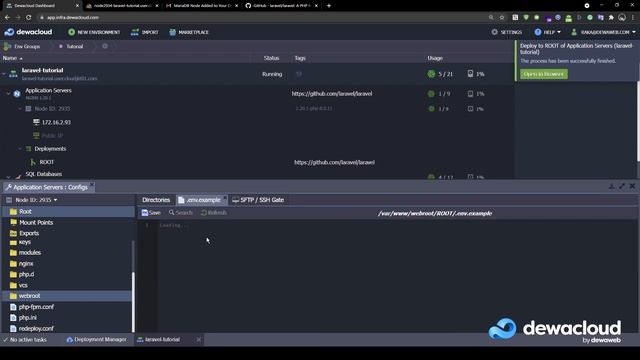Open a new browser tab
The width and height of the screenshot is (640, 360).
pos(329,6)
